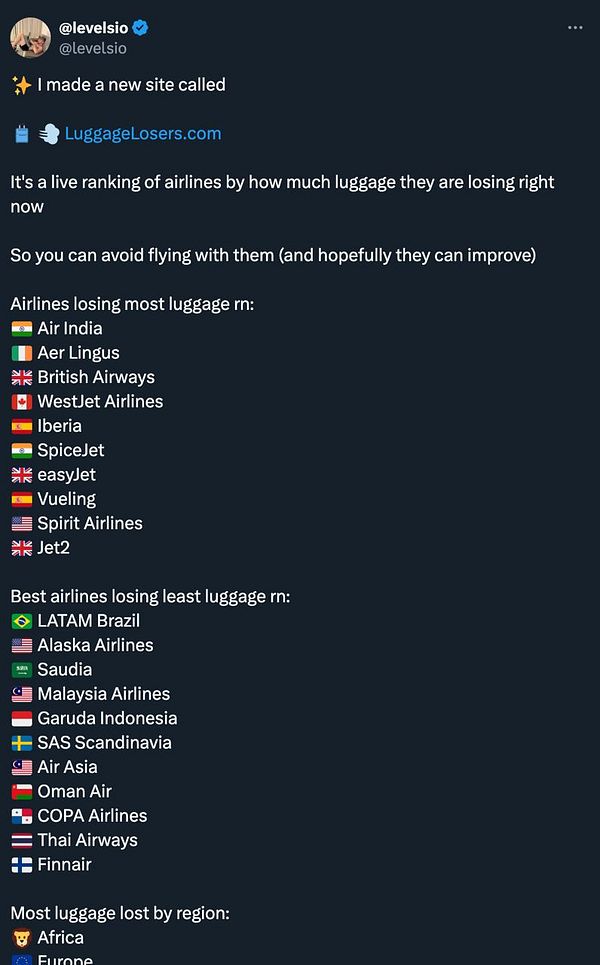
Task: Click the grey @levelsio handle
Action: point(93,47)
